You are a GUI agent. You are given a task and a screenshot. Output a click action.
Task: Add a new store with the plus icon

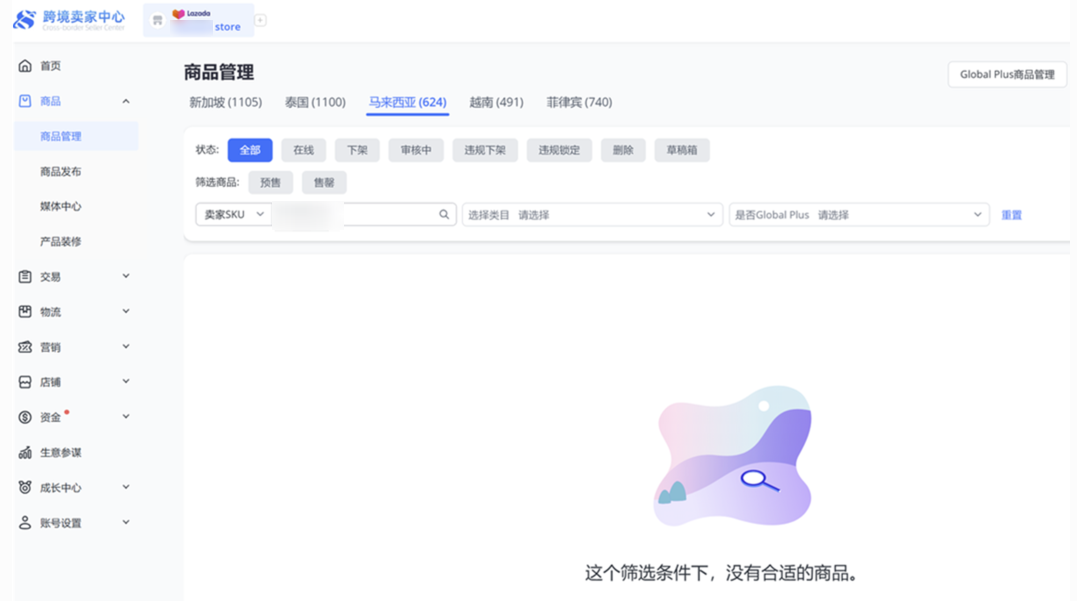[260, 20]
